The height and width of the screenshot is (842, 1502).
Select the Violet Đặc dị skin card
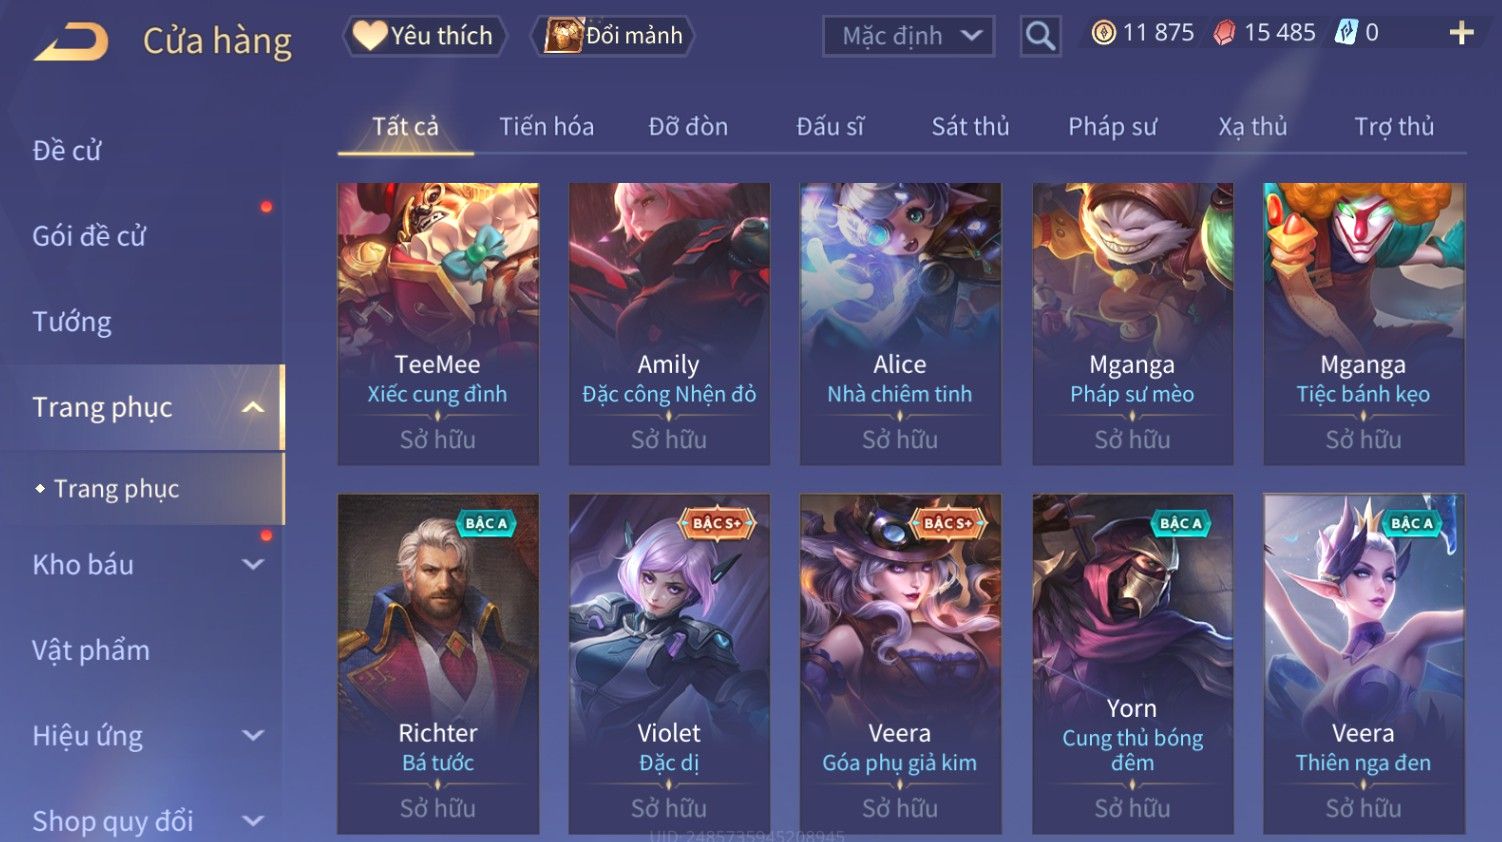coord(669,664)
